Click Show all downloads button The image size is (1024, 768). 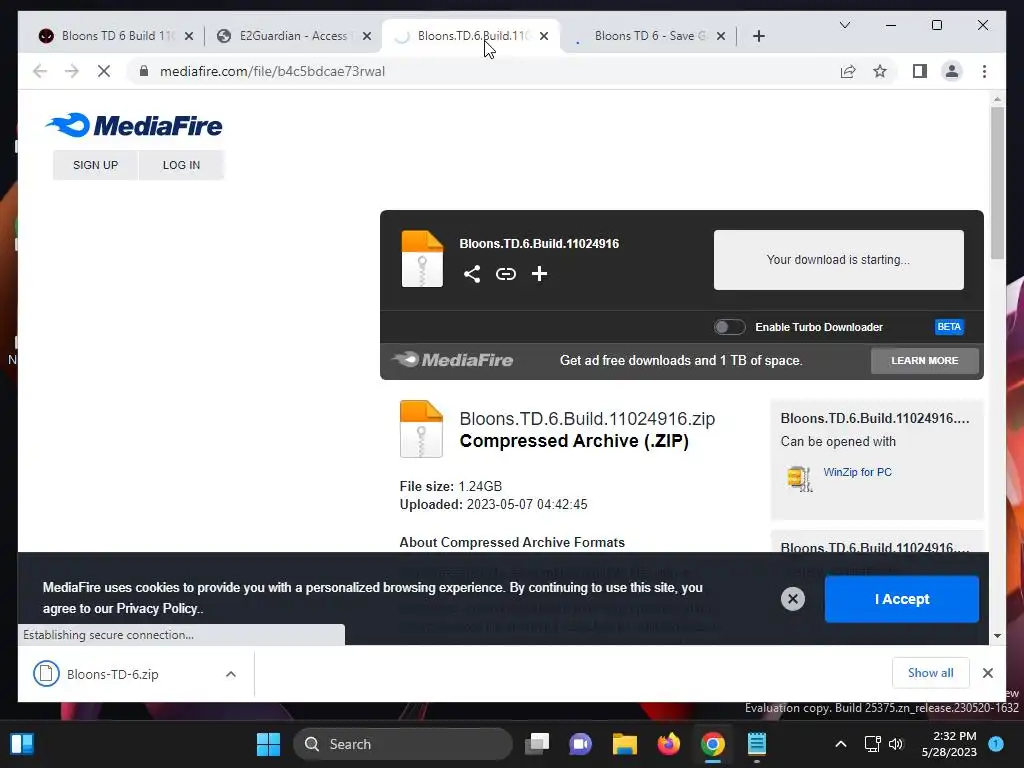930,673
